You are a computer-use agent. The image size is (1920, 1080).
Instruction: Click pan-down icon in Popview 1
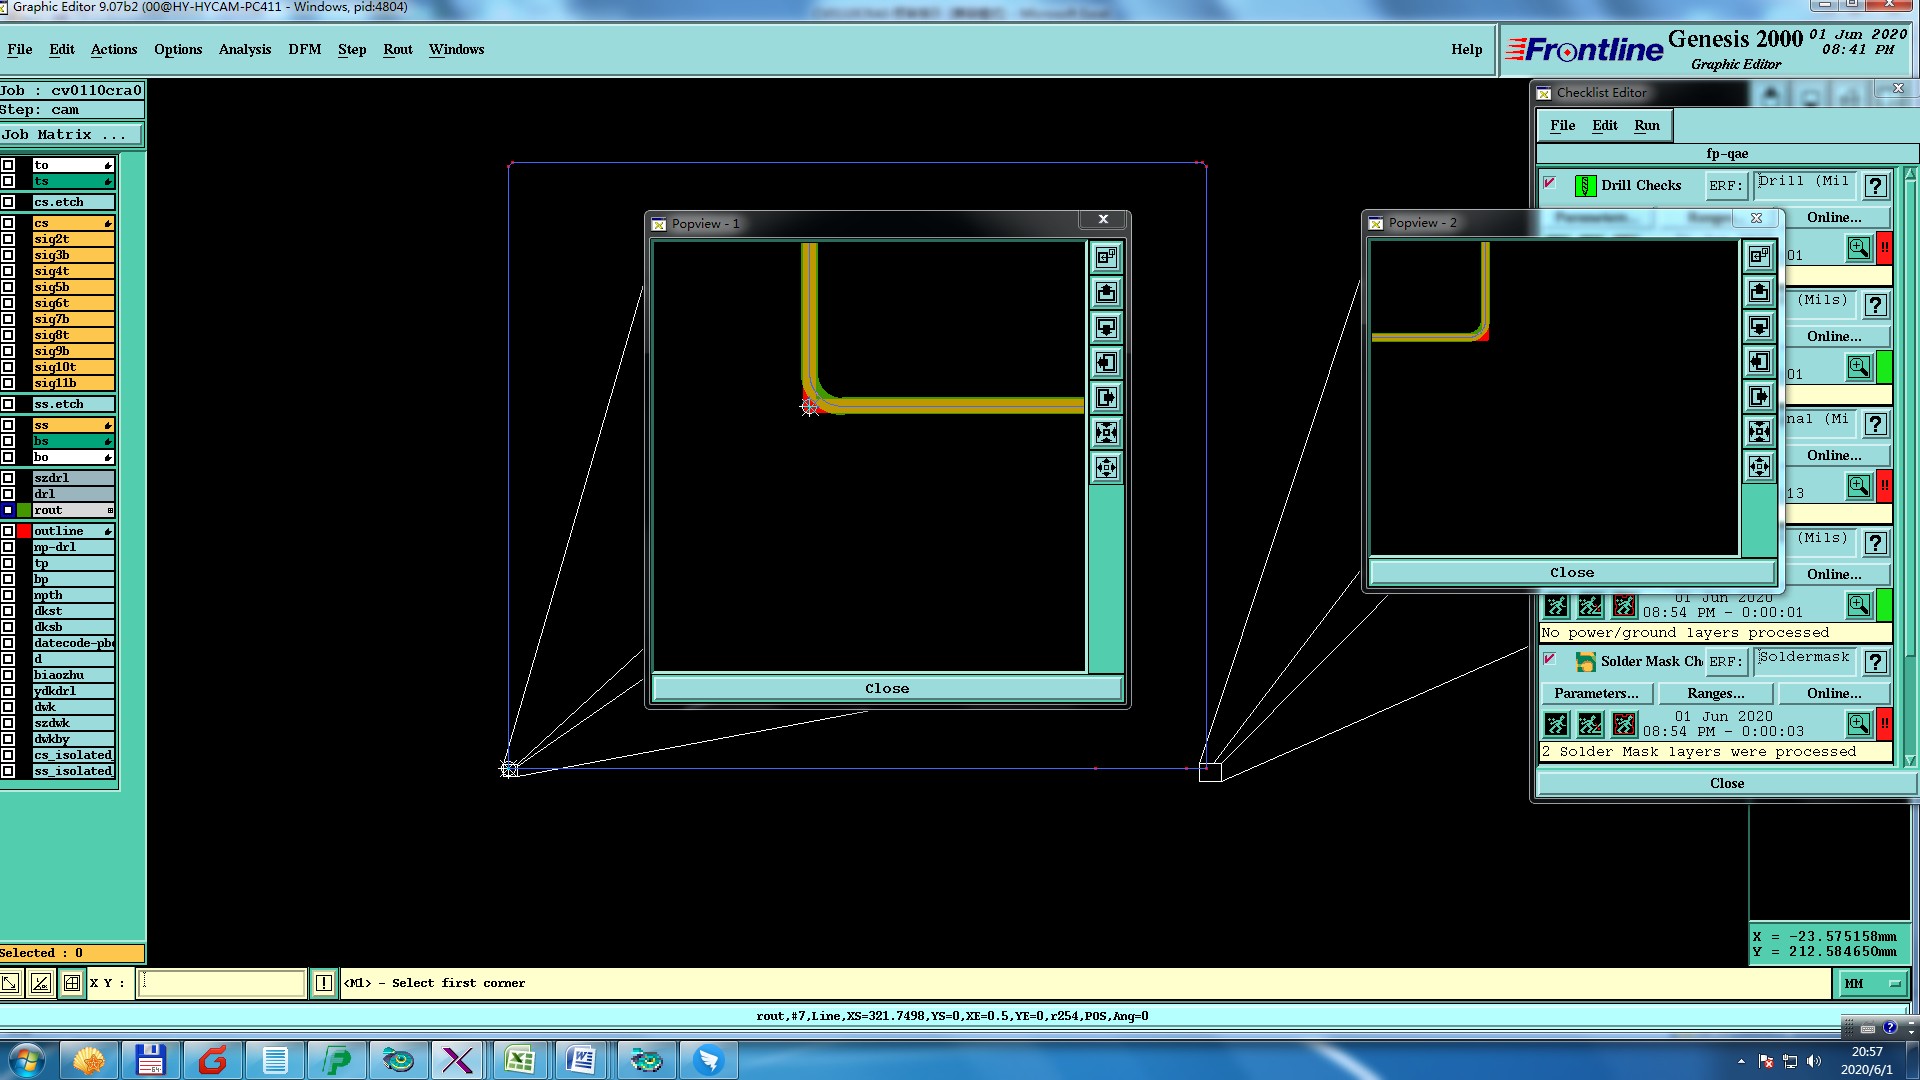(x=1106, y=328)
